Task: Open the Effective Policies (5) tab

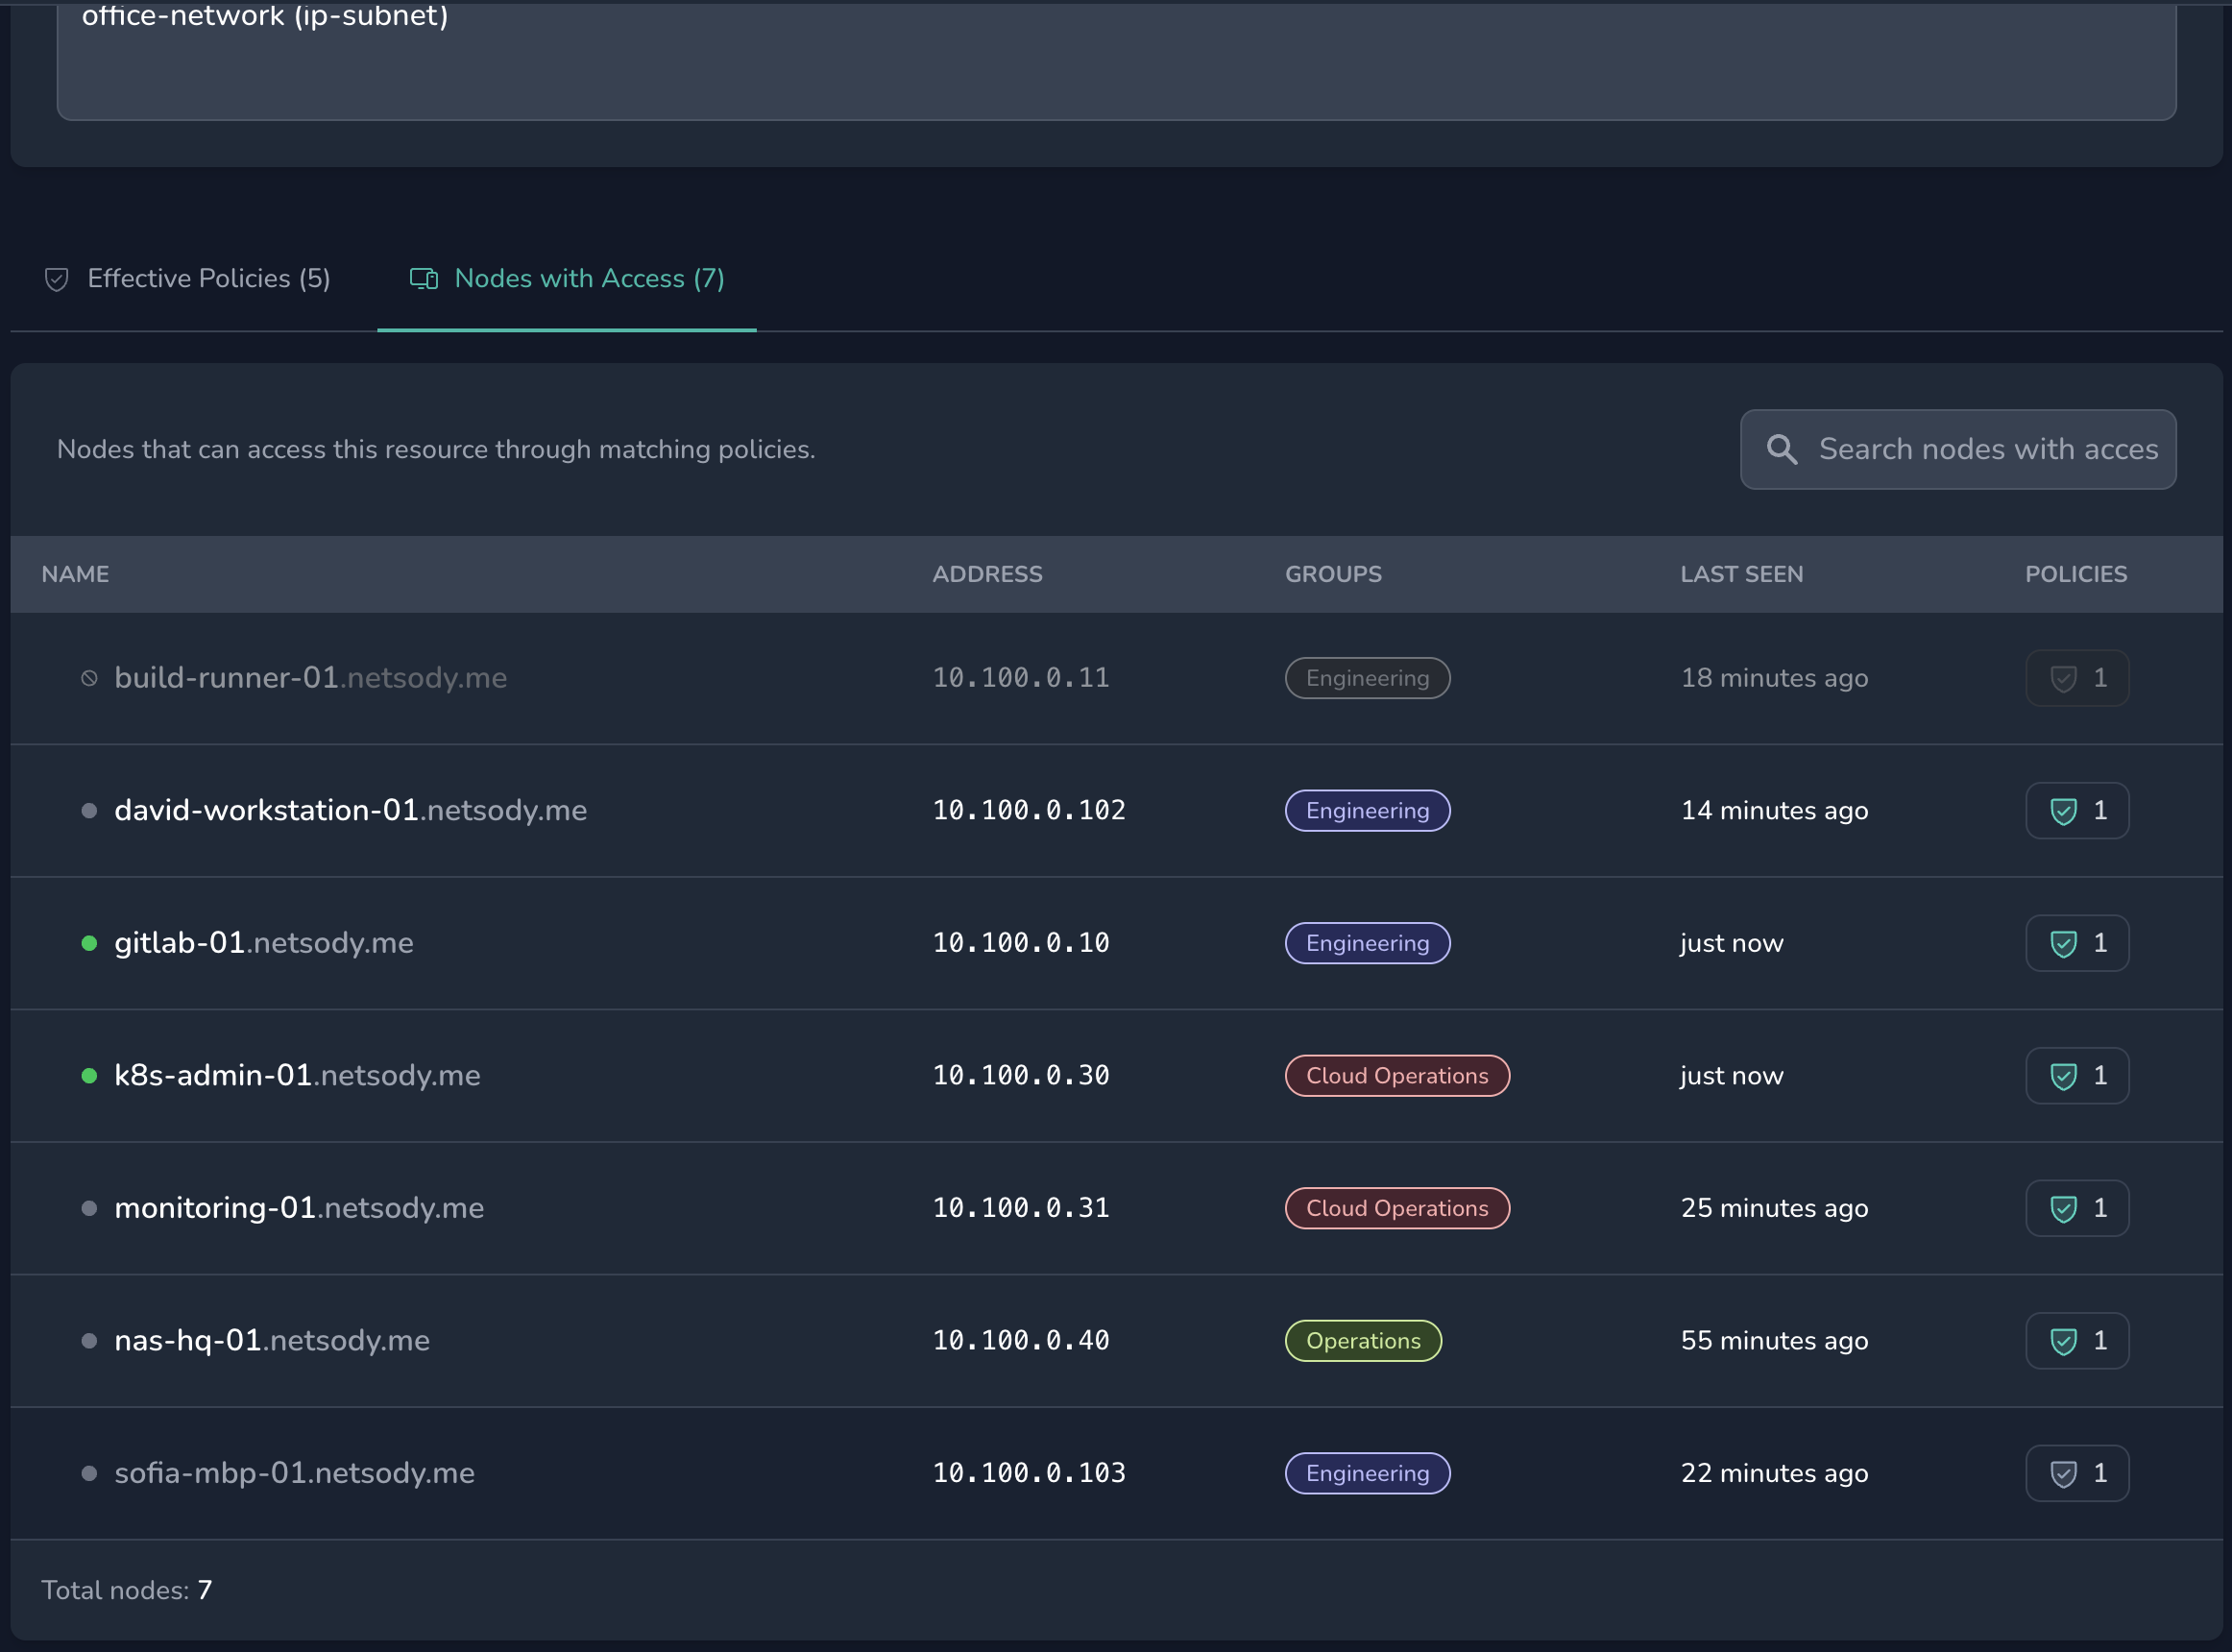Action: [x=187, y=279]
